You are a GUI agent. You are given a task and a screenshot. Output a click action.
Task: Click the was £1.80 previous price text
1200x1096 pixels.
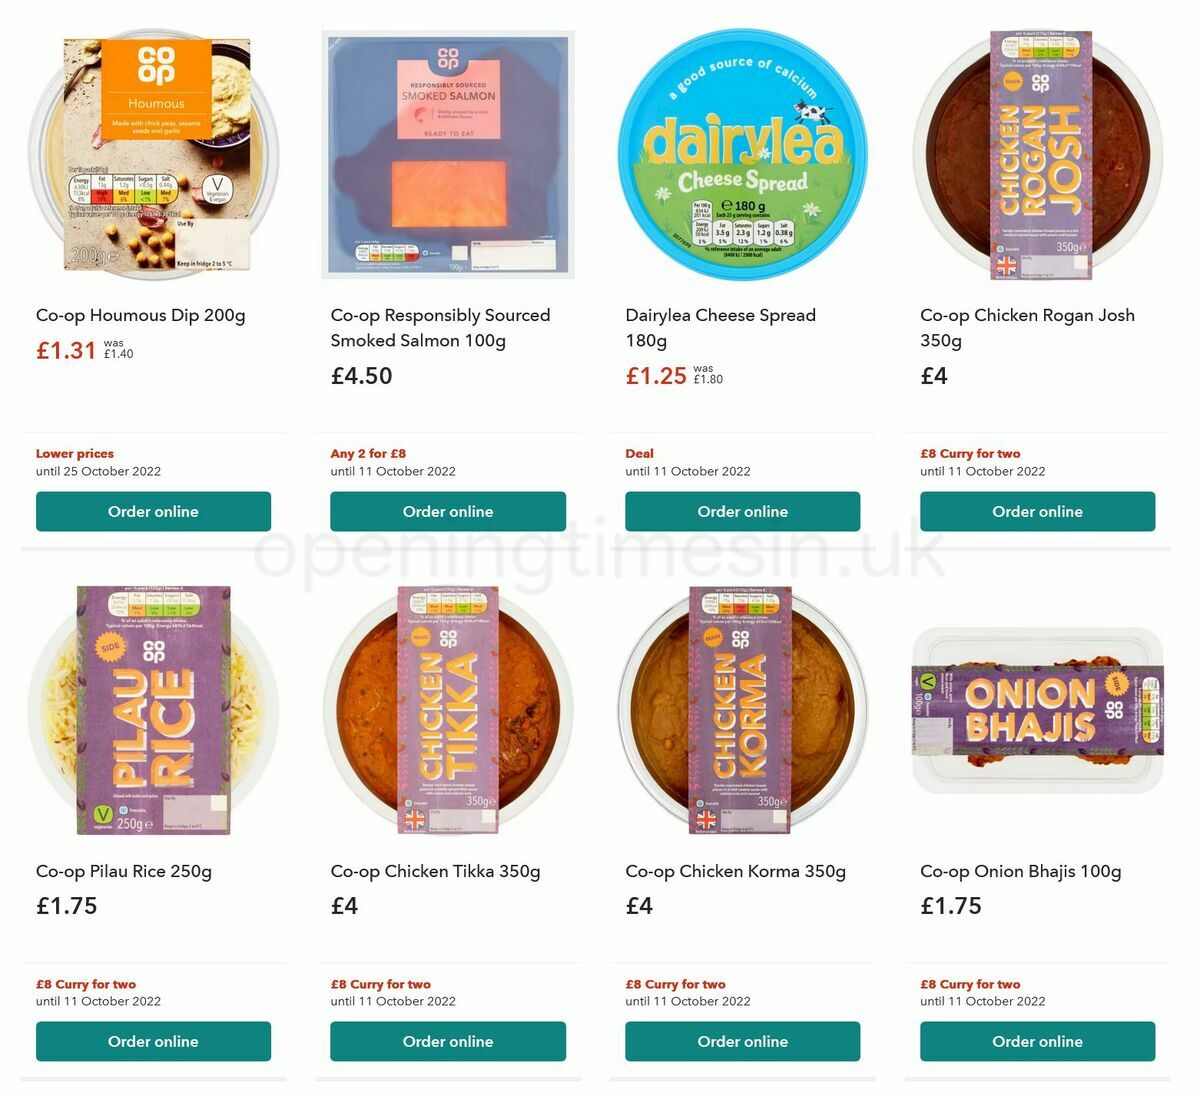click(x=706, y=372)
